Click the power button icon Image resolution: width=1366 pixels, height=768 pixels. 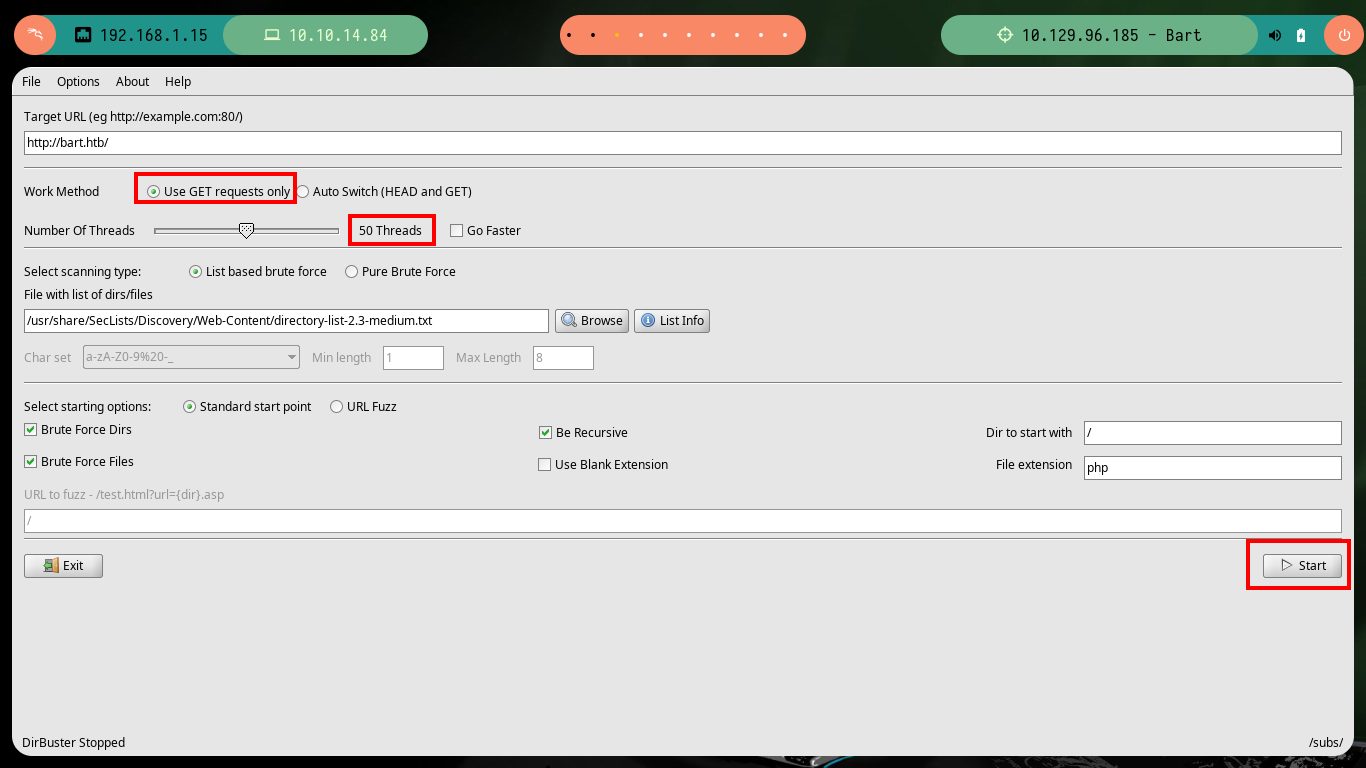tap(1343, 35)
